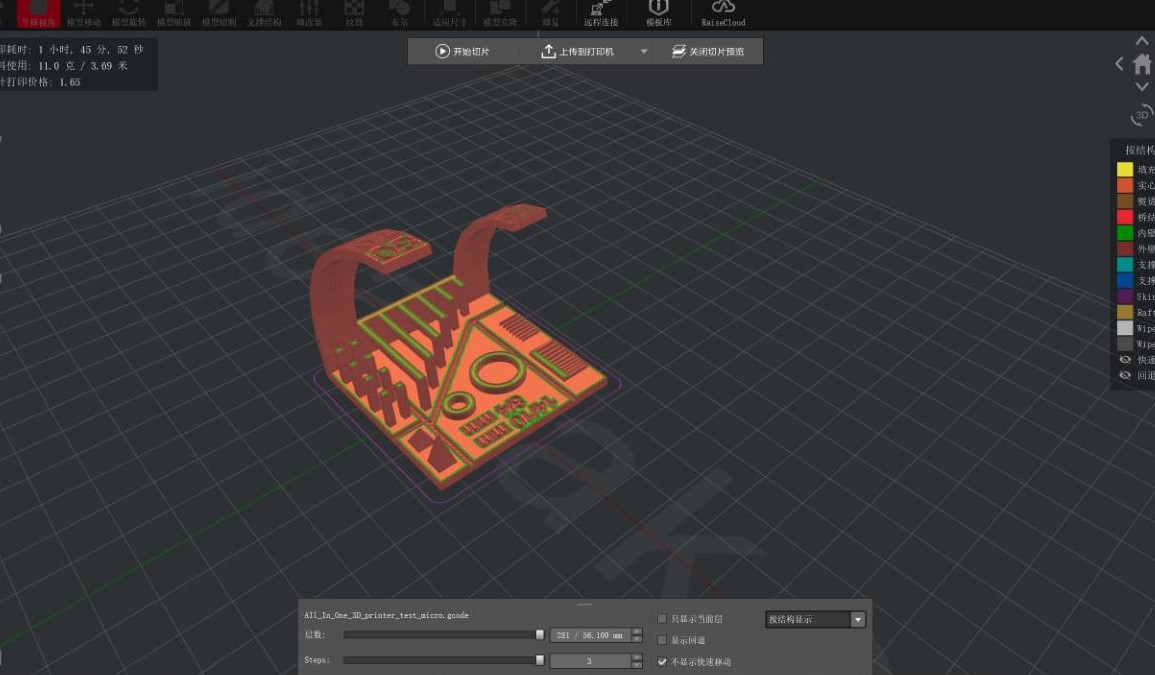Click the blue support legend swatch
The width and height of the screenshot is (1155, 675).
[x=1125, y=281]
